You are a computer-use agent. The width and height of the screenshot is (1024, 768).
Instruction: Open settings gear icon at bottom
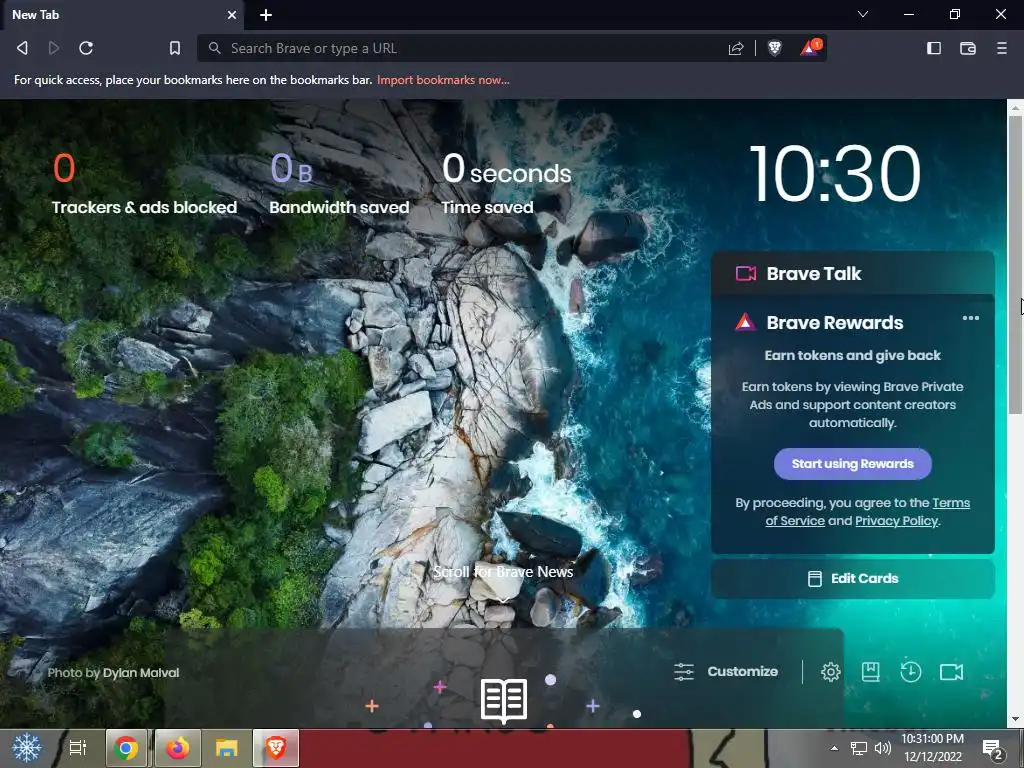pos(831,671)
